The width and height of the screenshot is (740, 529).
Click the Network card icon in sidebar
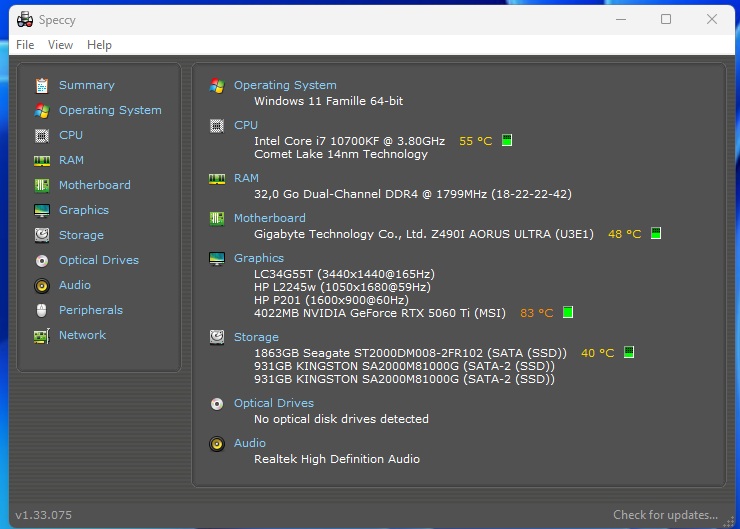pos(42,336)
